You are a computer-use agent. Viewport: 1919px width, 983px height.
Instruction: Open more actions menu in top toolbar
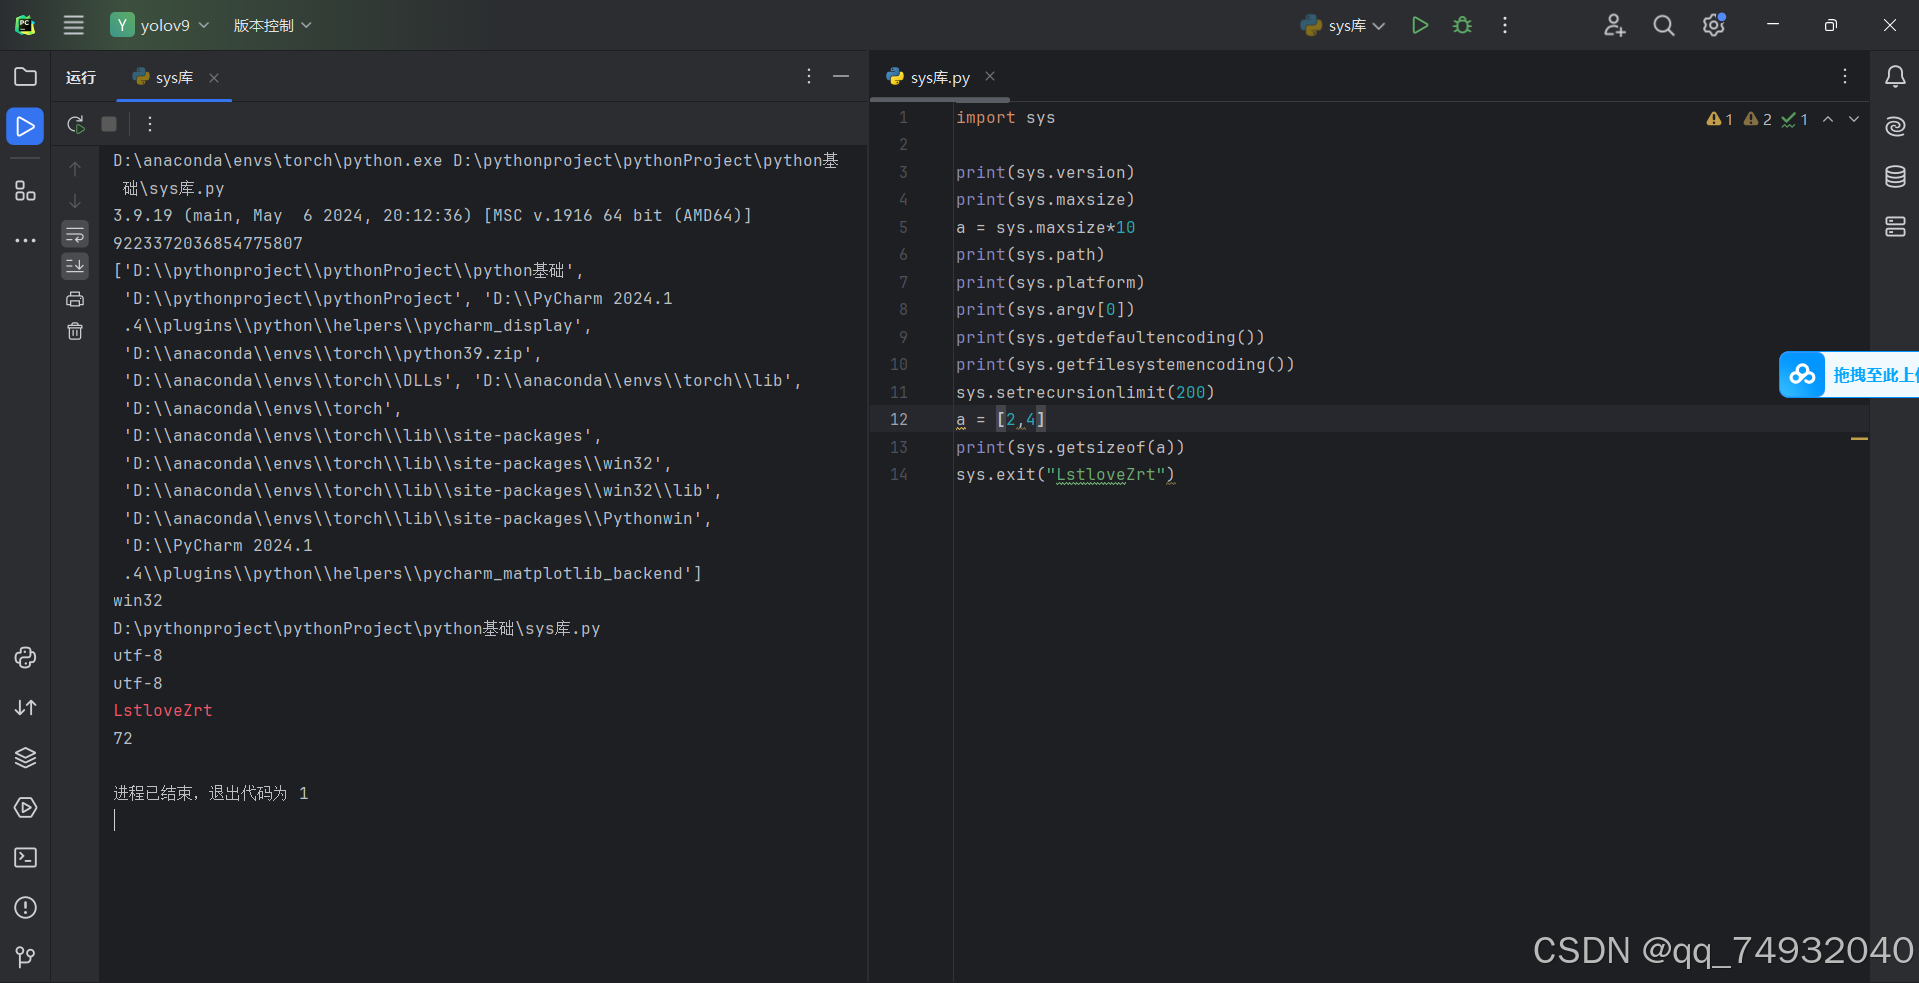coord(1504,25)
